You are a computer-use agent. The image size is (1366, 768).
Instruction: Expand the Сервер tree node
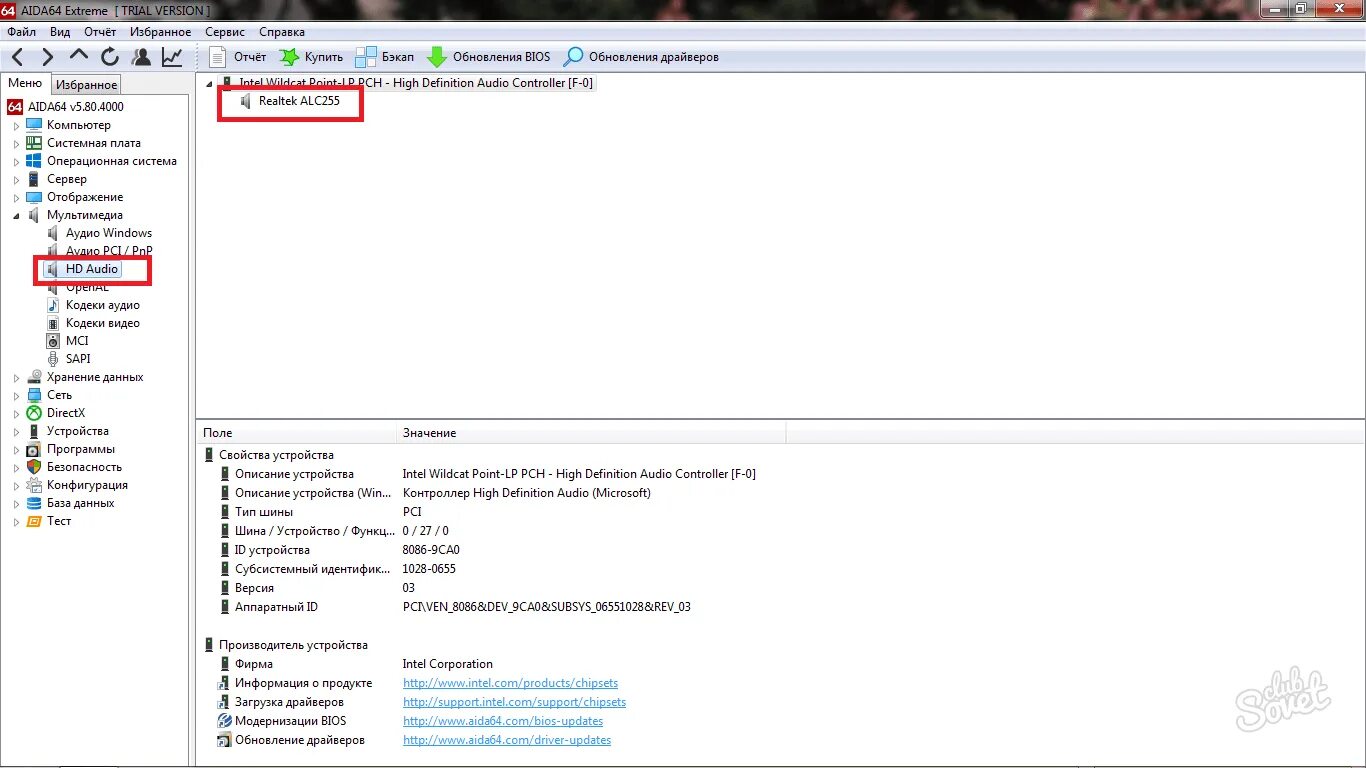tap(16, 180)
